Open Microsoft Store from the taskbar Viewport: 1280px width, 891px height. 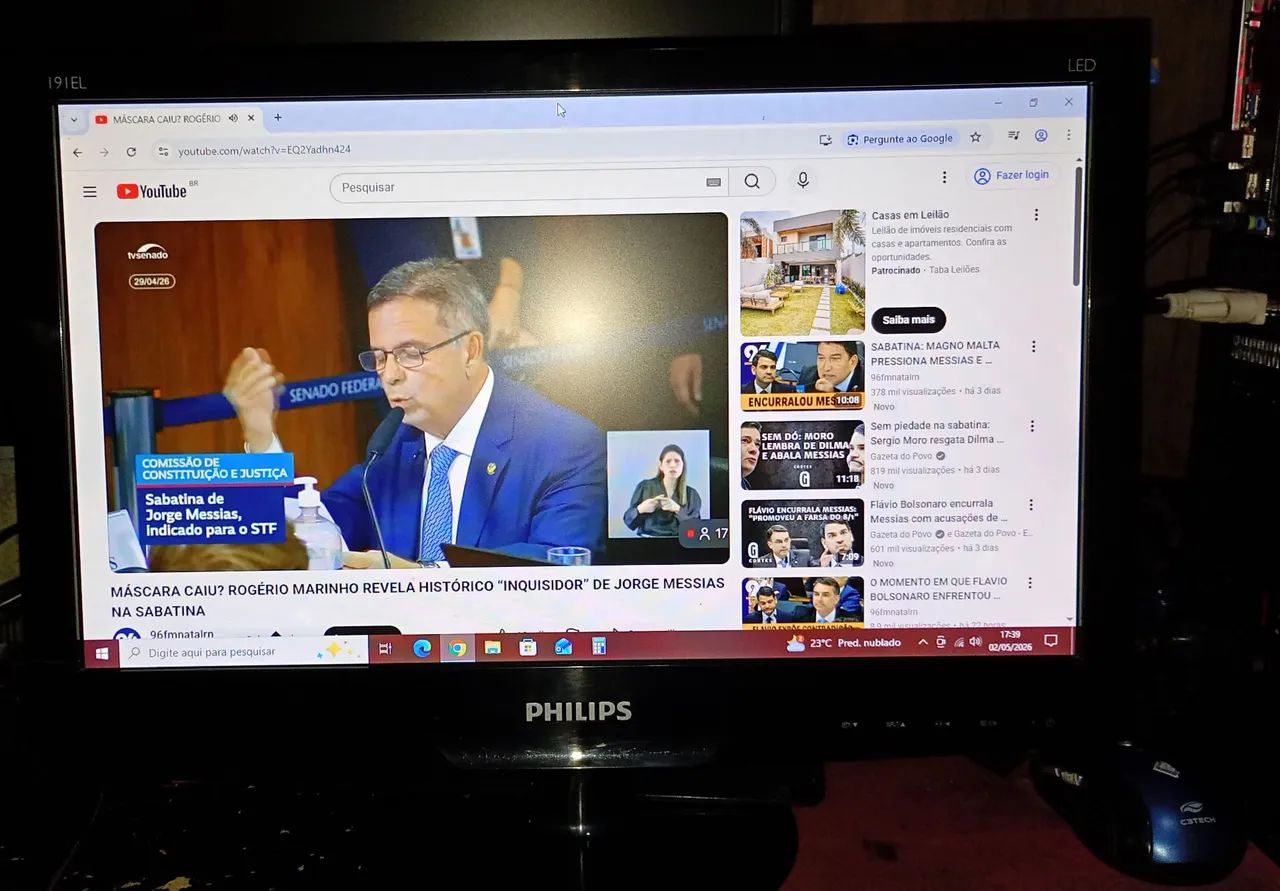[x=528, y=647]
